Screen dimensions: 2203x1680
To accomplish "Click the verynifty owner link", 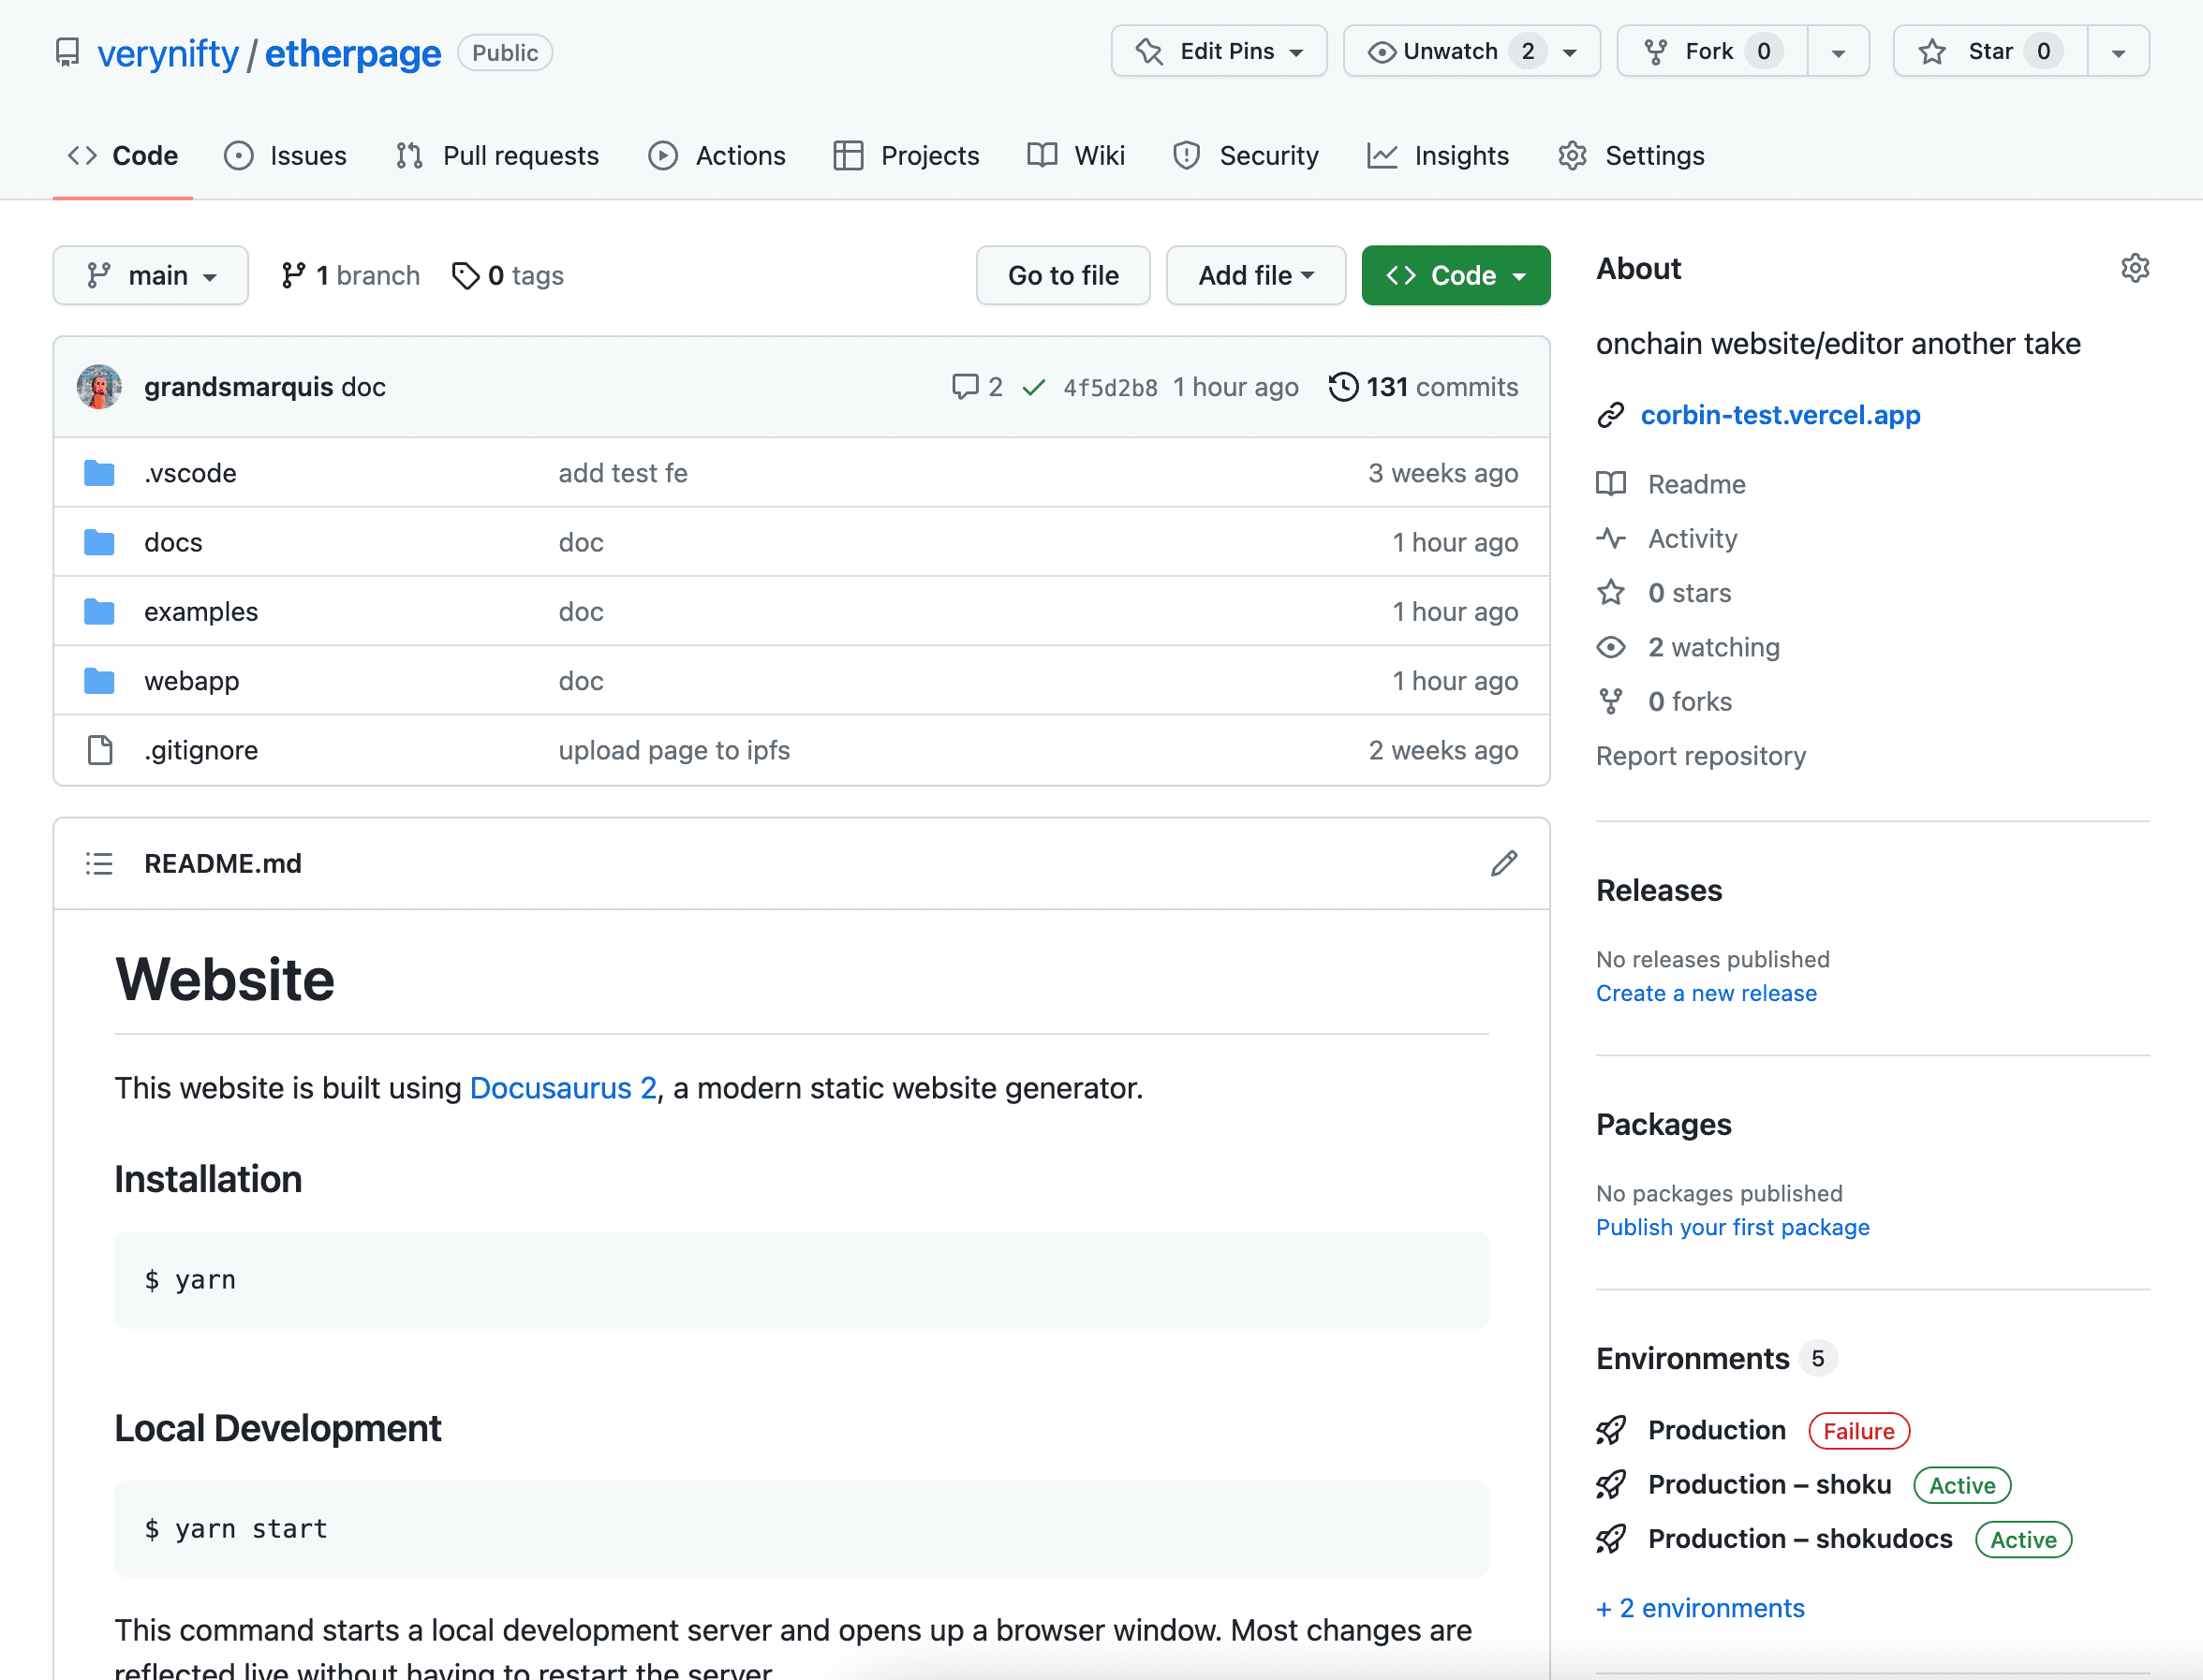I will pos(168,52).
